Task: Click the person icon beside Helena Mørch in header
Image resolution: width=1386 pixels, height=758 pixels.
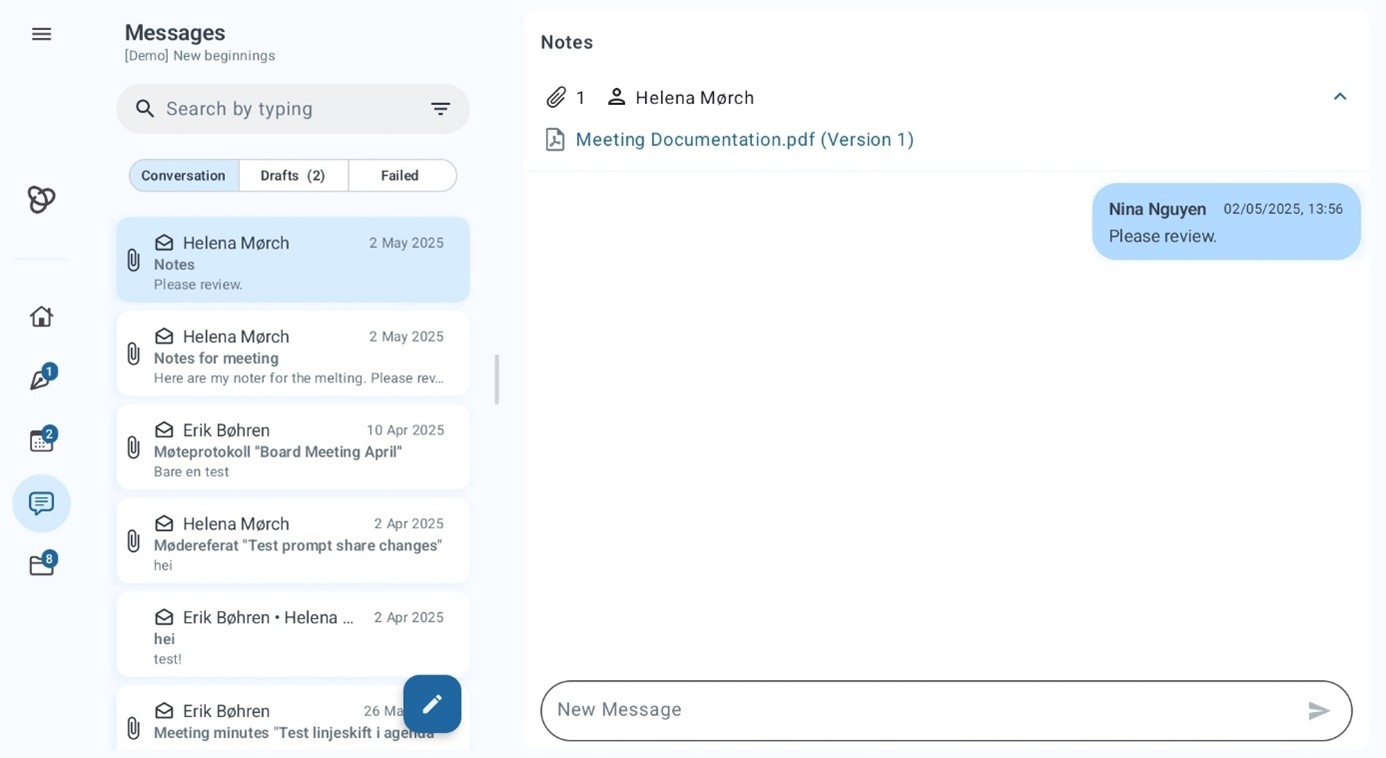Action: coord(617,97)
